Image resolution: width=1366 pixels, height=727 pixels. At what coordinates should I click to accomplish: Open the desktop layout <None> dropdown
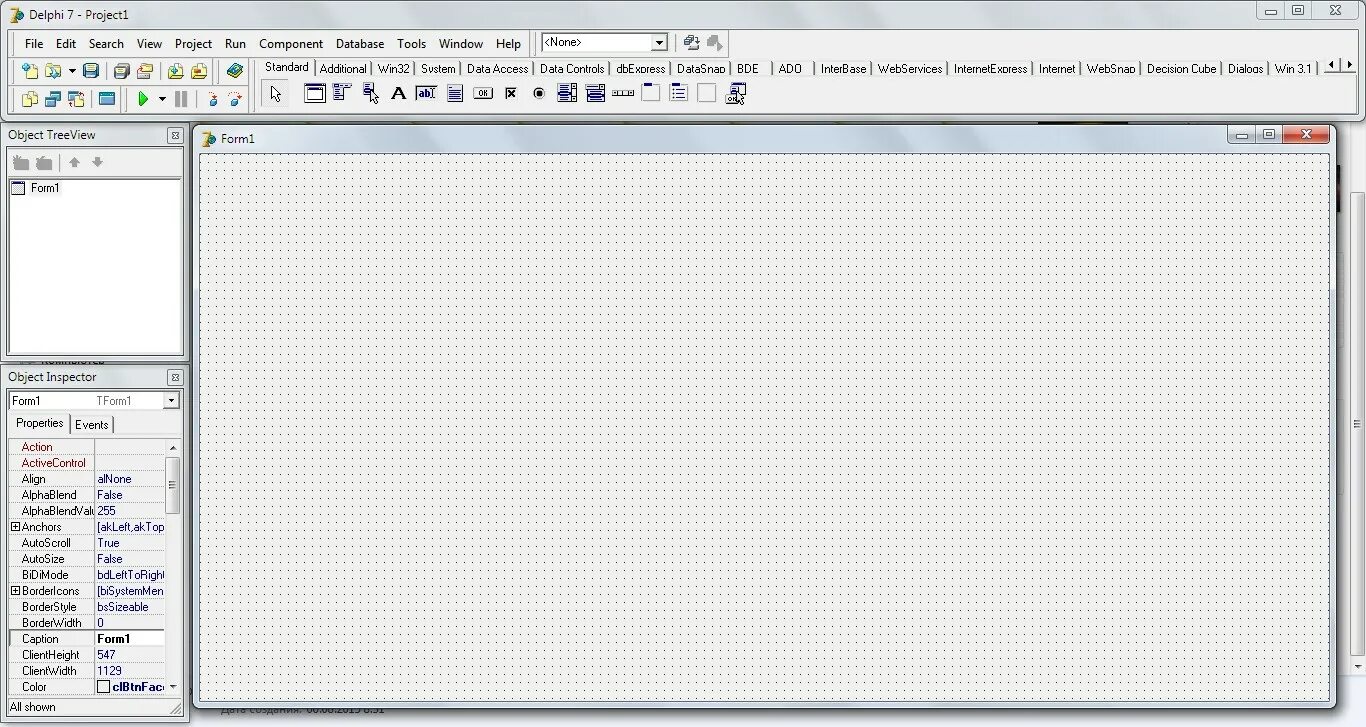659,43
